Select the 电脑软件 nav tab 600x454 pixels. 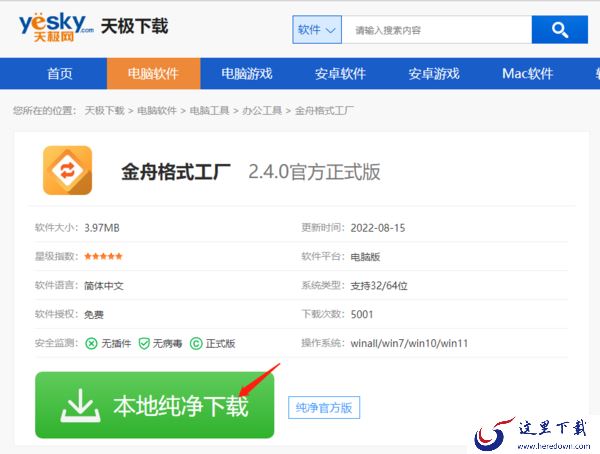[x=153, y=73]
